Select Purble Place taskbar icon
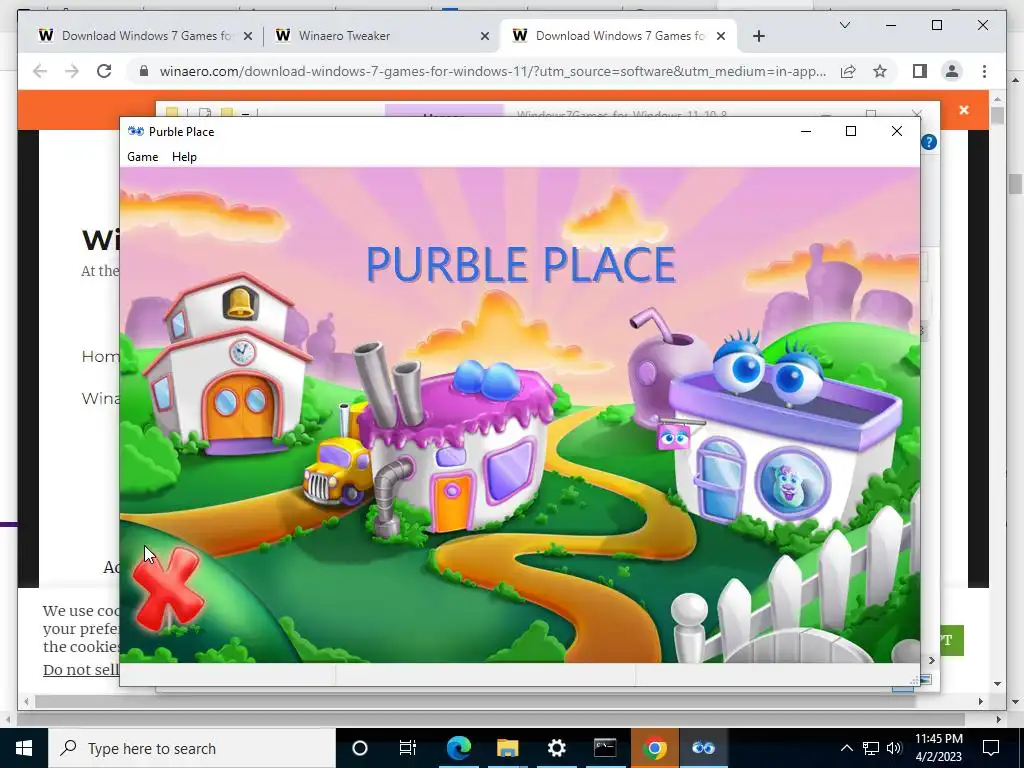 [x=703, y=748]
